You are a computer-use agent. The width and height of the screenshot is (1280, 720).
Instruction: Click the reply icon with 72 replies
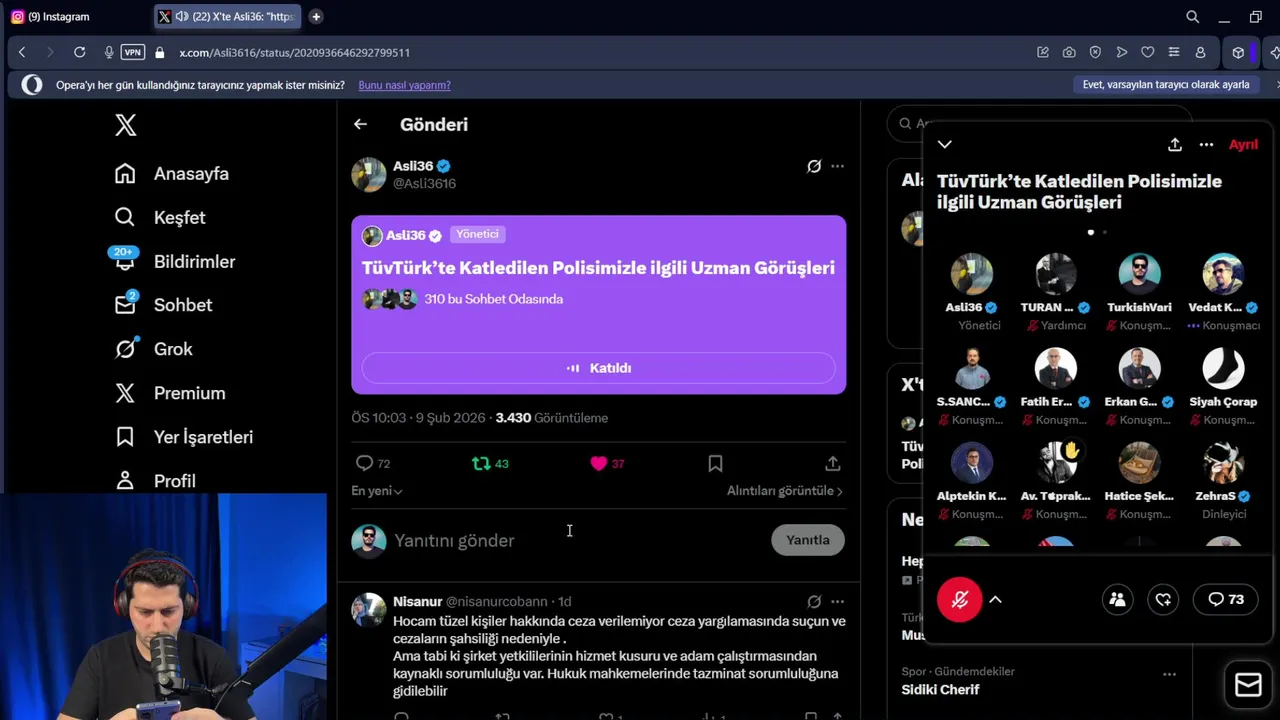[365, 463]
